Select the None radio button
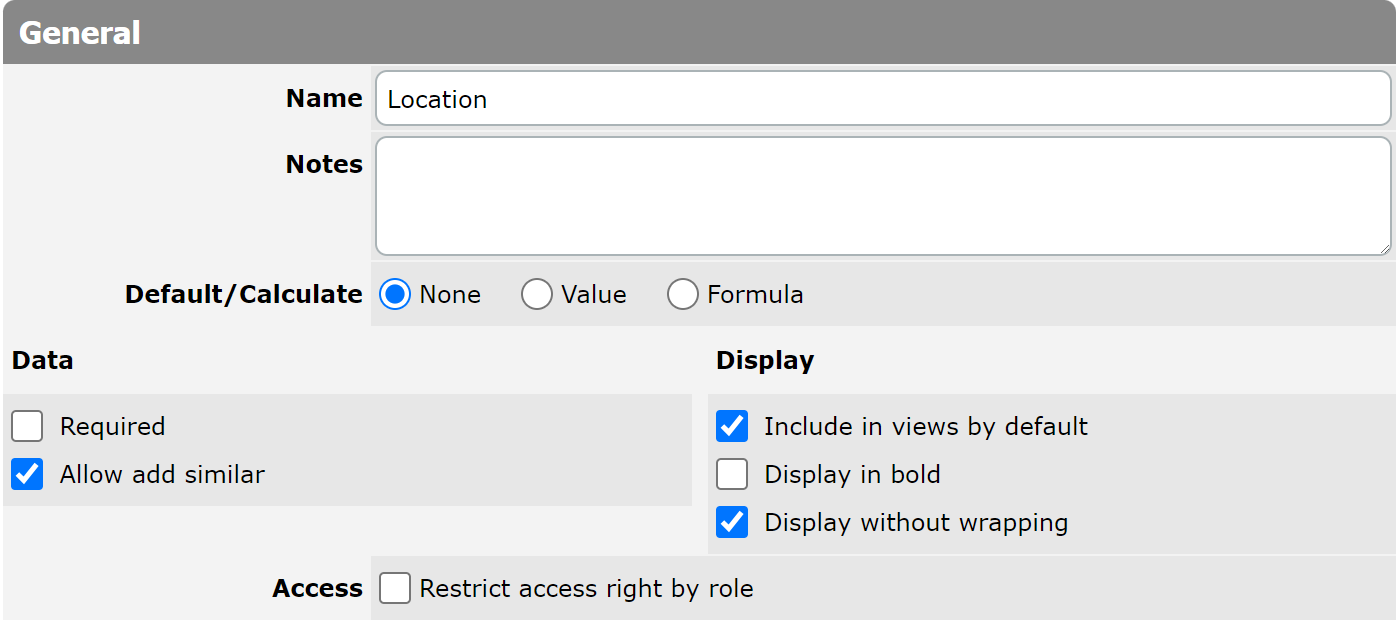1400x622 pixels. [x=396, y=294]
